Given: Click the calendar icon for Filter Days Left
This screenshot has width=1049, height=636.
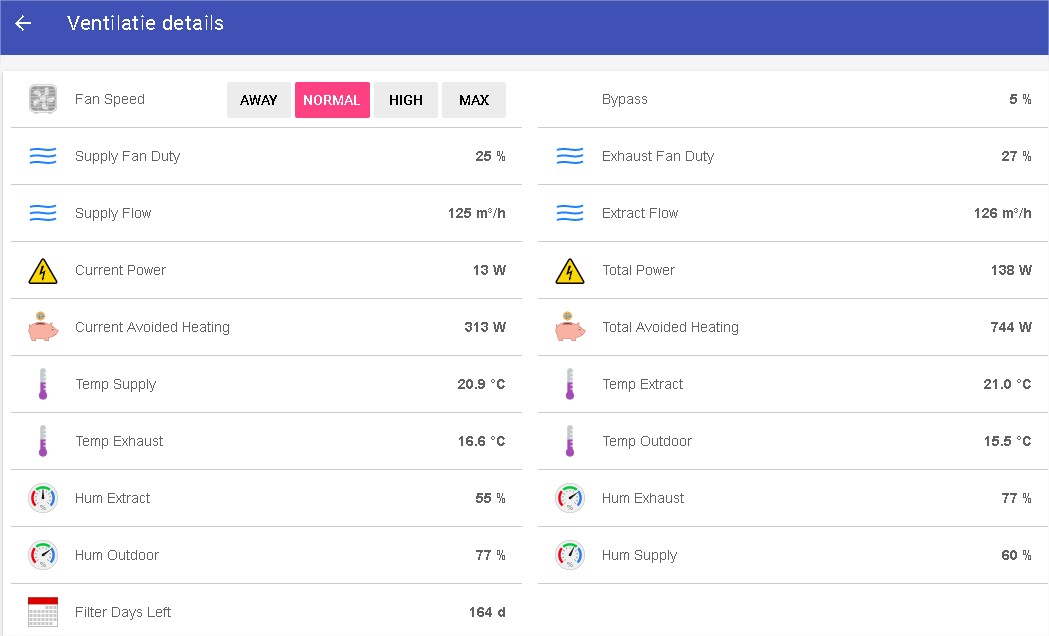Looking at the screenshot, I should click(x=43, y=612).
